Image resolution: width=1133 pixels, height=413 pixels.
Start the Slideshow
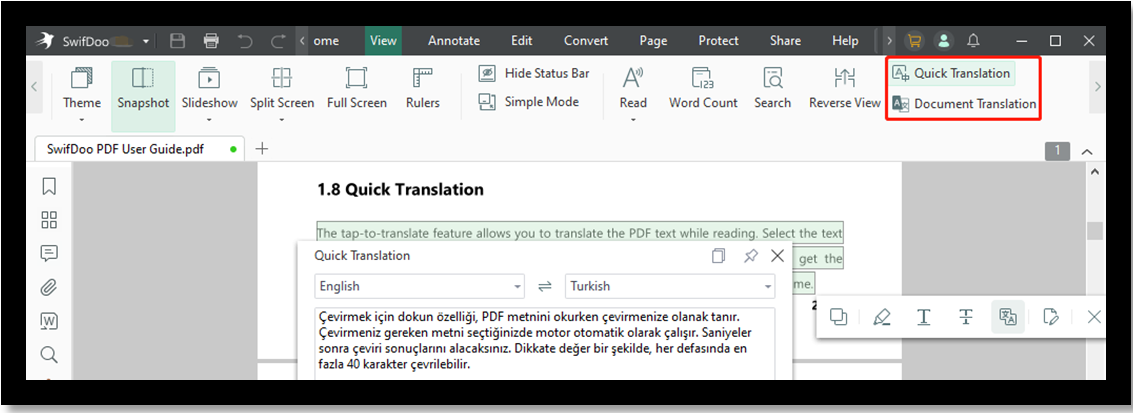pos(210,87)
